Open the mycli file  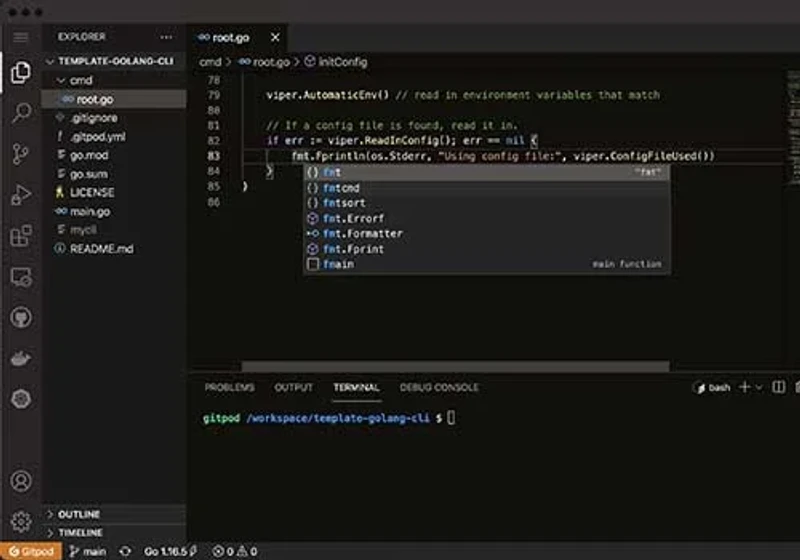[114, 230]
